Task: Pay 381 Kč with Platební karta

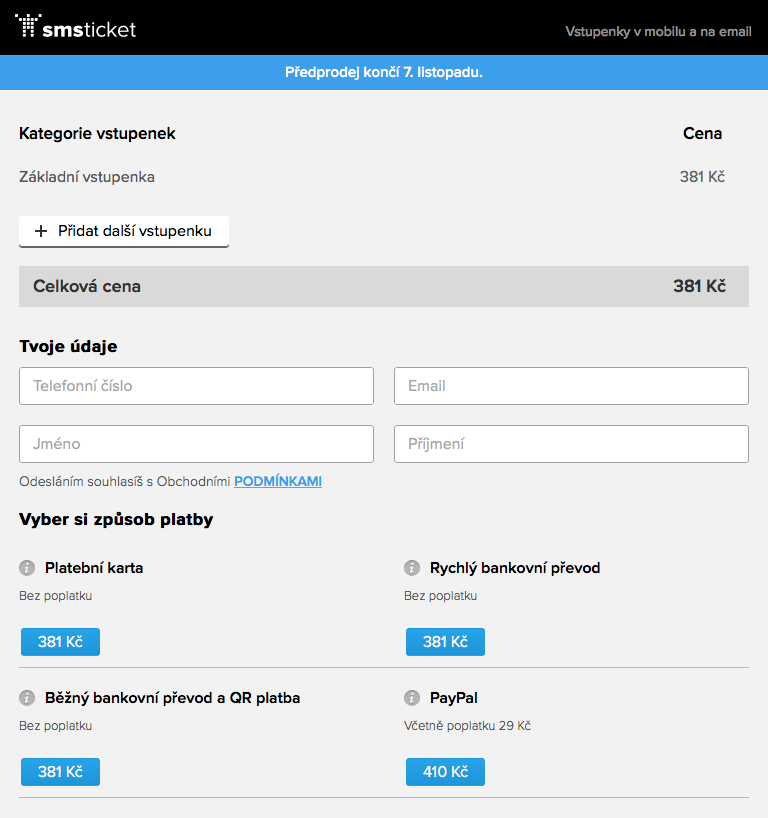Action: pyautogui.click(x=60, y=642)
